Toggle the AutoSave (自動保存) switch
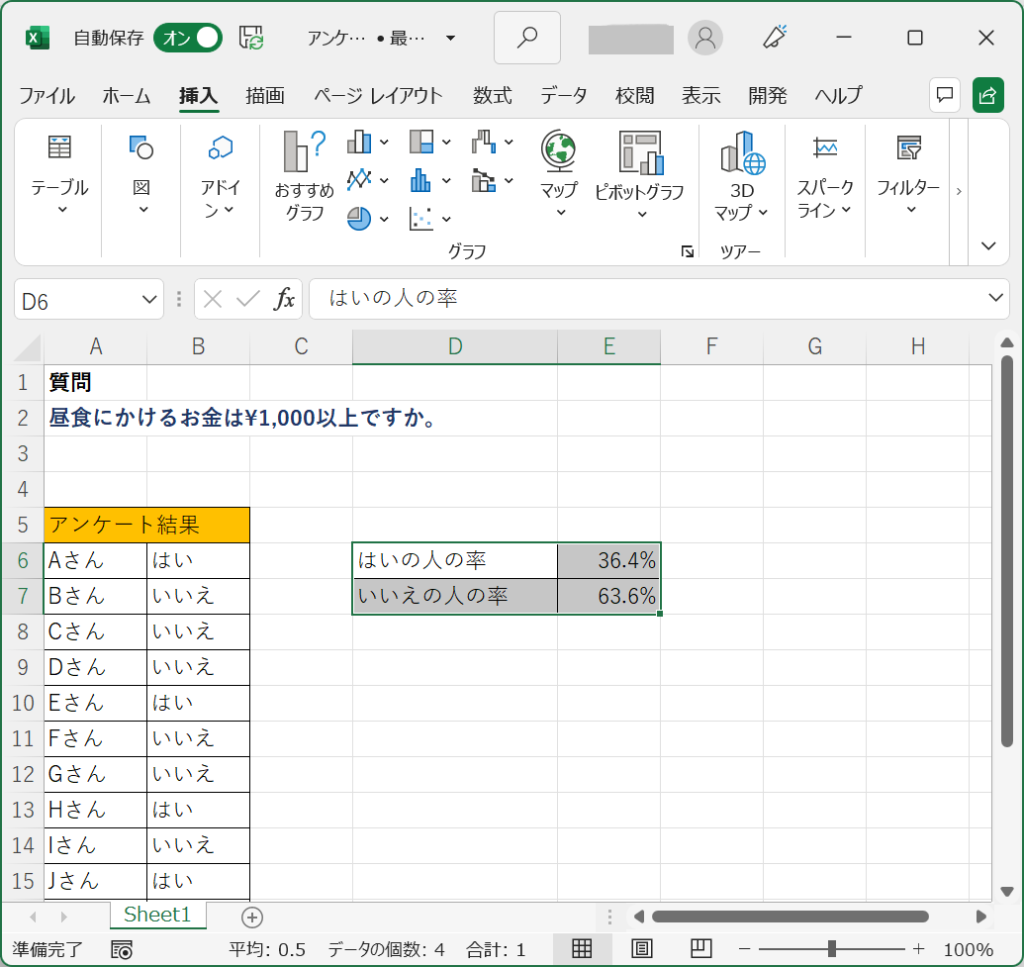The height and width of the screenshot is (967, 1024). [x=187, y=38]
